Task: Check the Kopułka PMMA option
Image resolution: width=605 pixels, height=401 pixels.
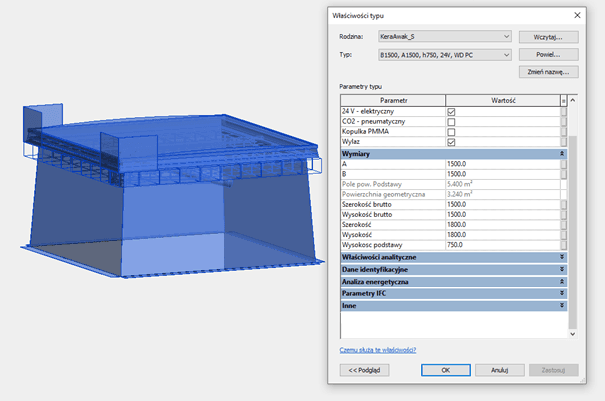Action: (x=451, y=132)
